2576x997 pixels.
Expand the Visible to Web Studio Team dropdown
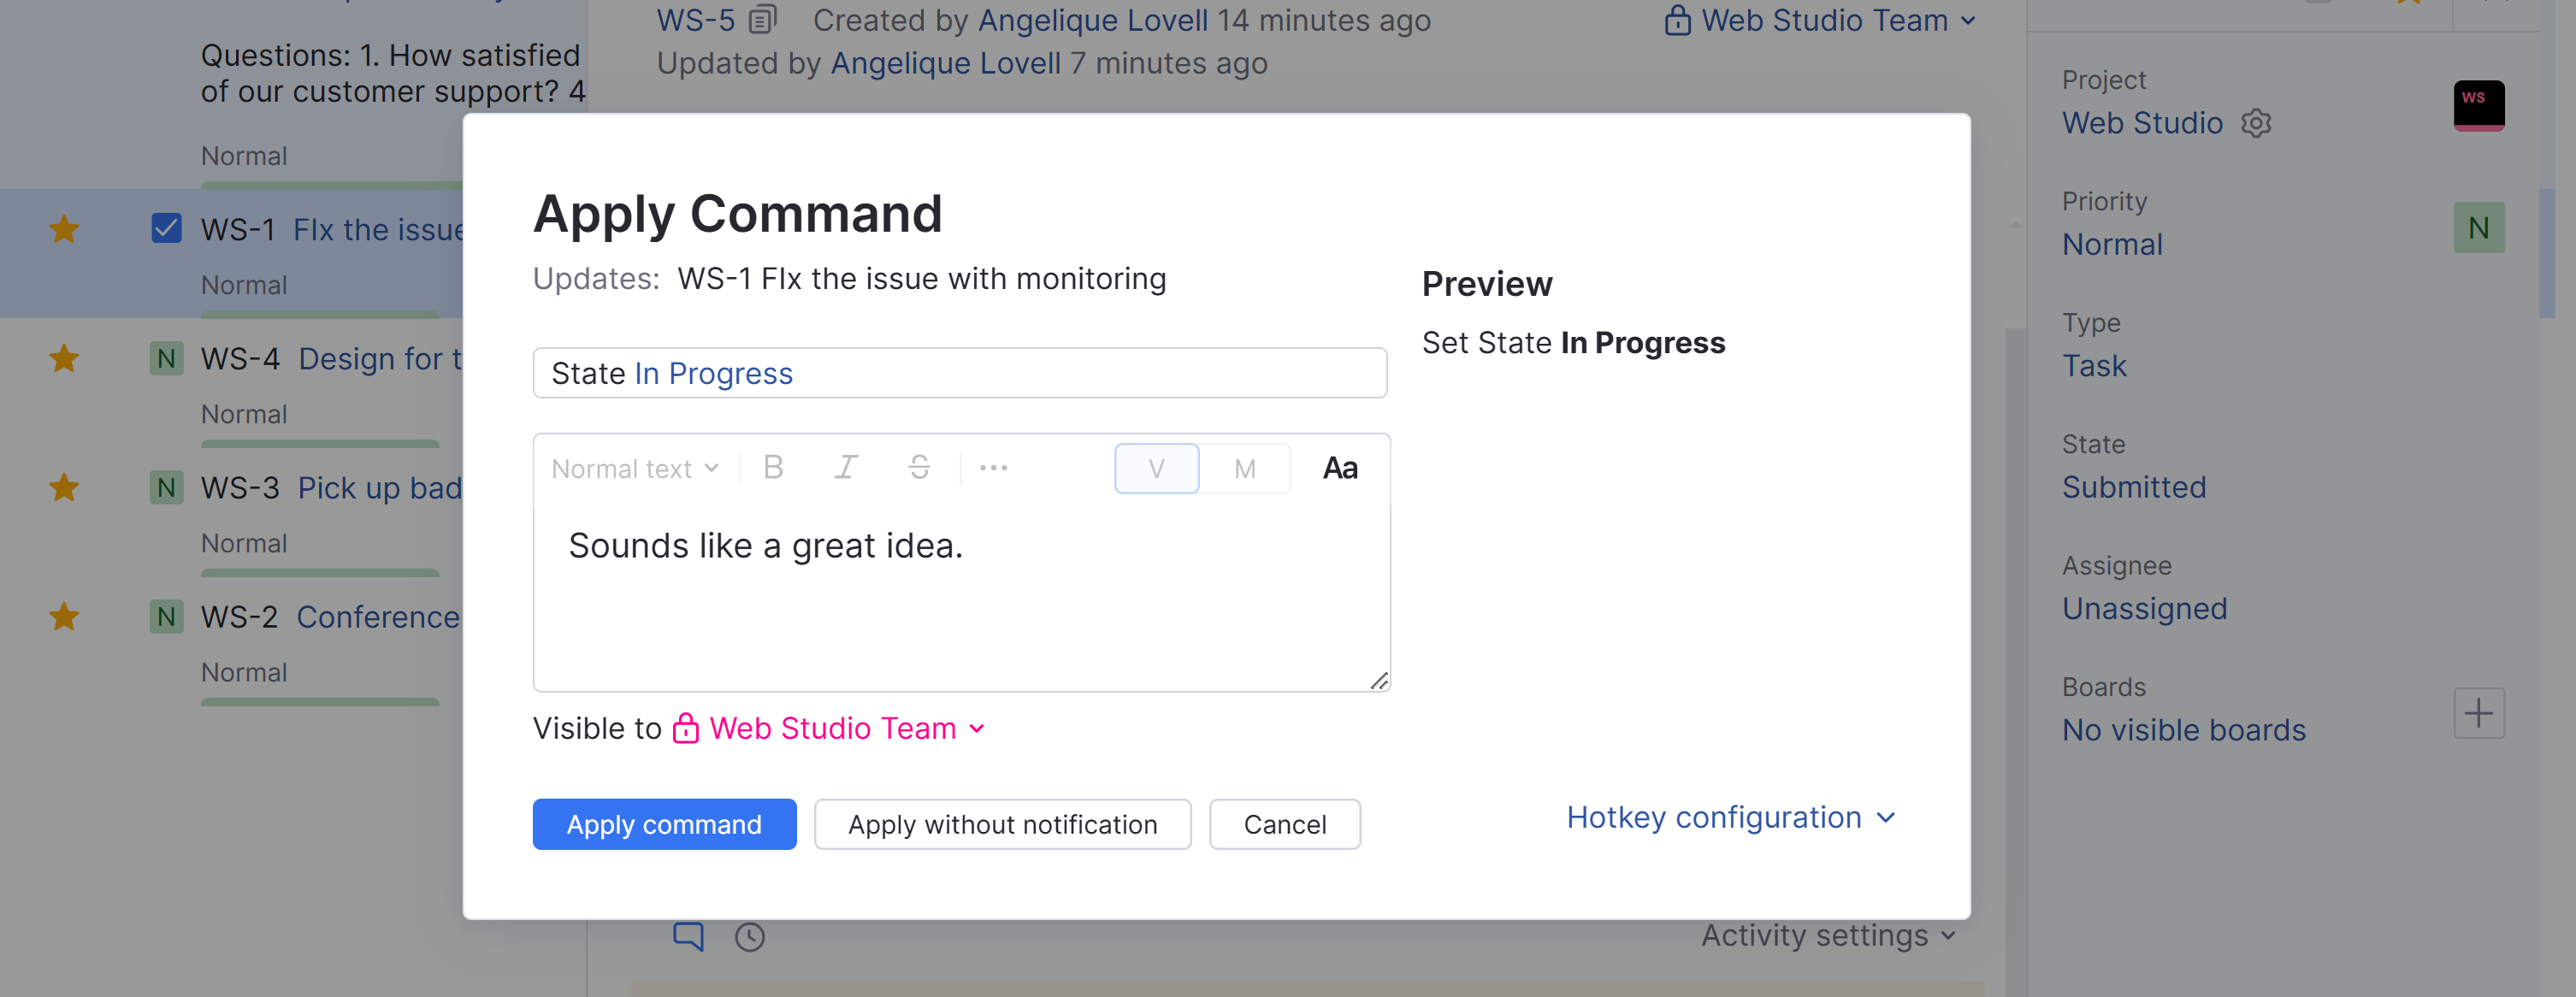[833, 728]
